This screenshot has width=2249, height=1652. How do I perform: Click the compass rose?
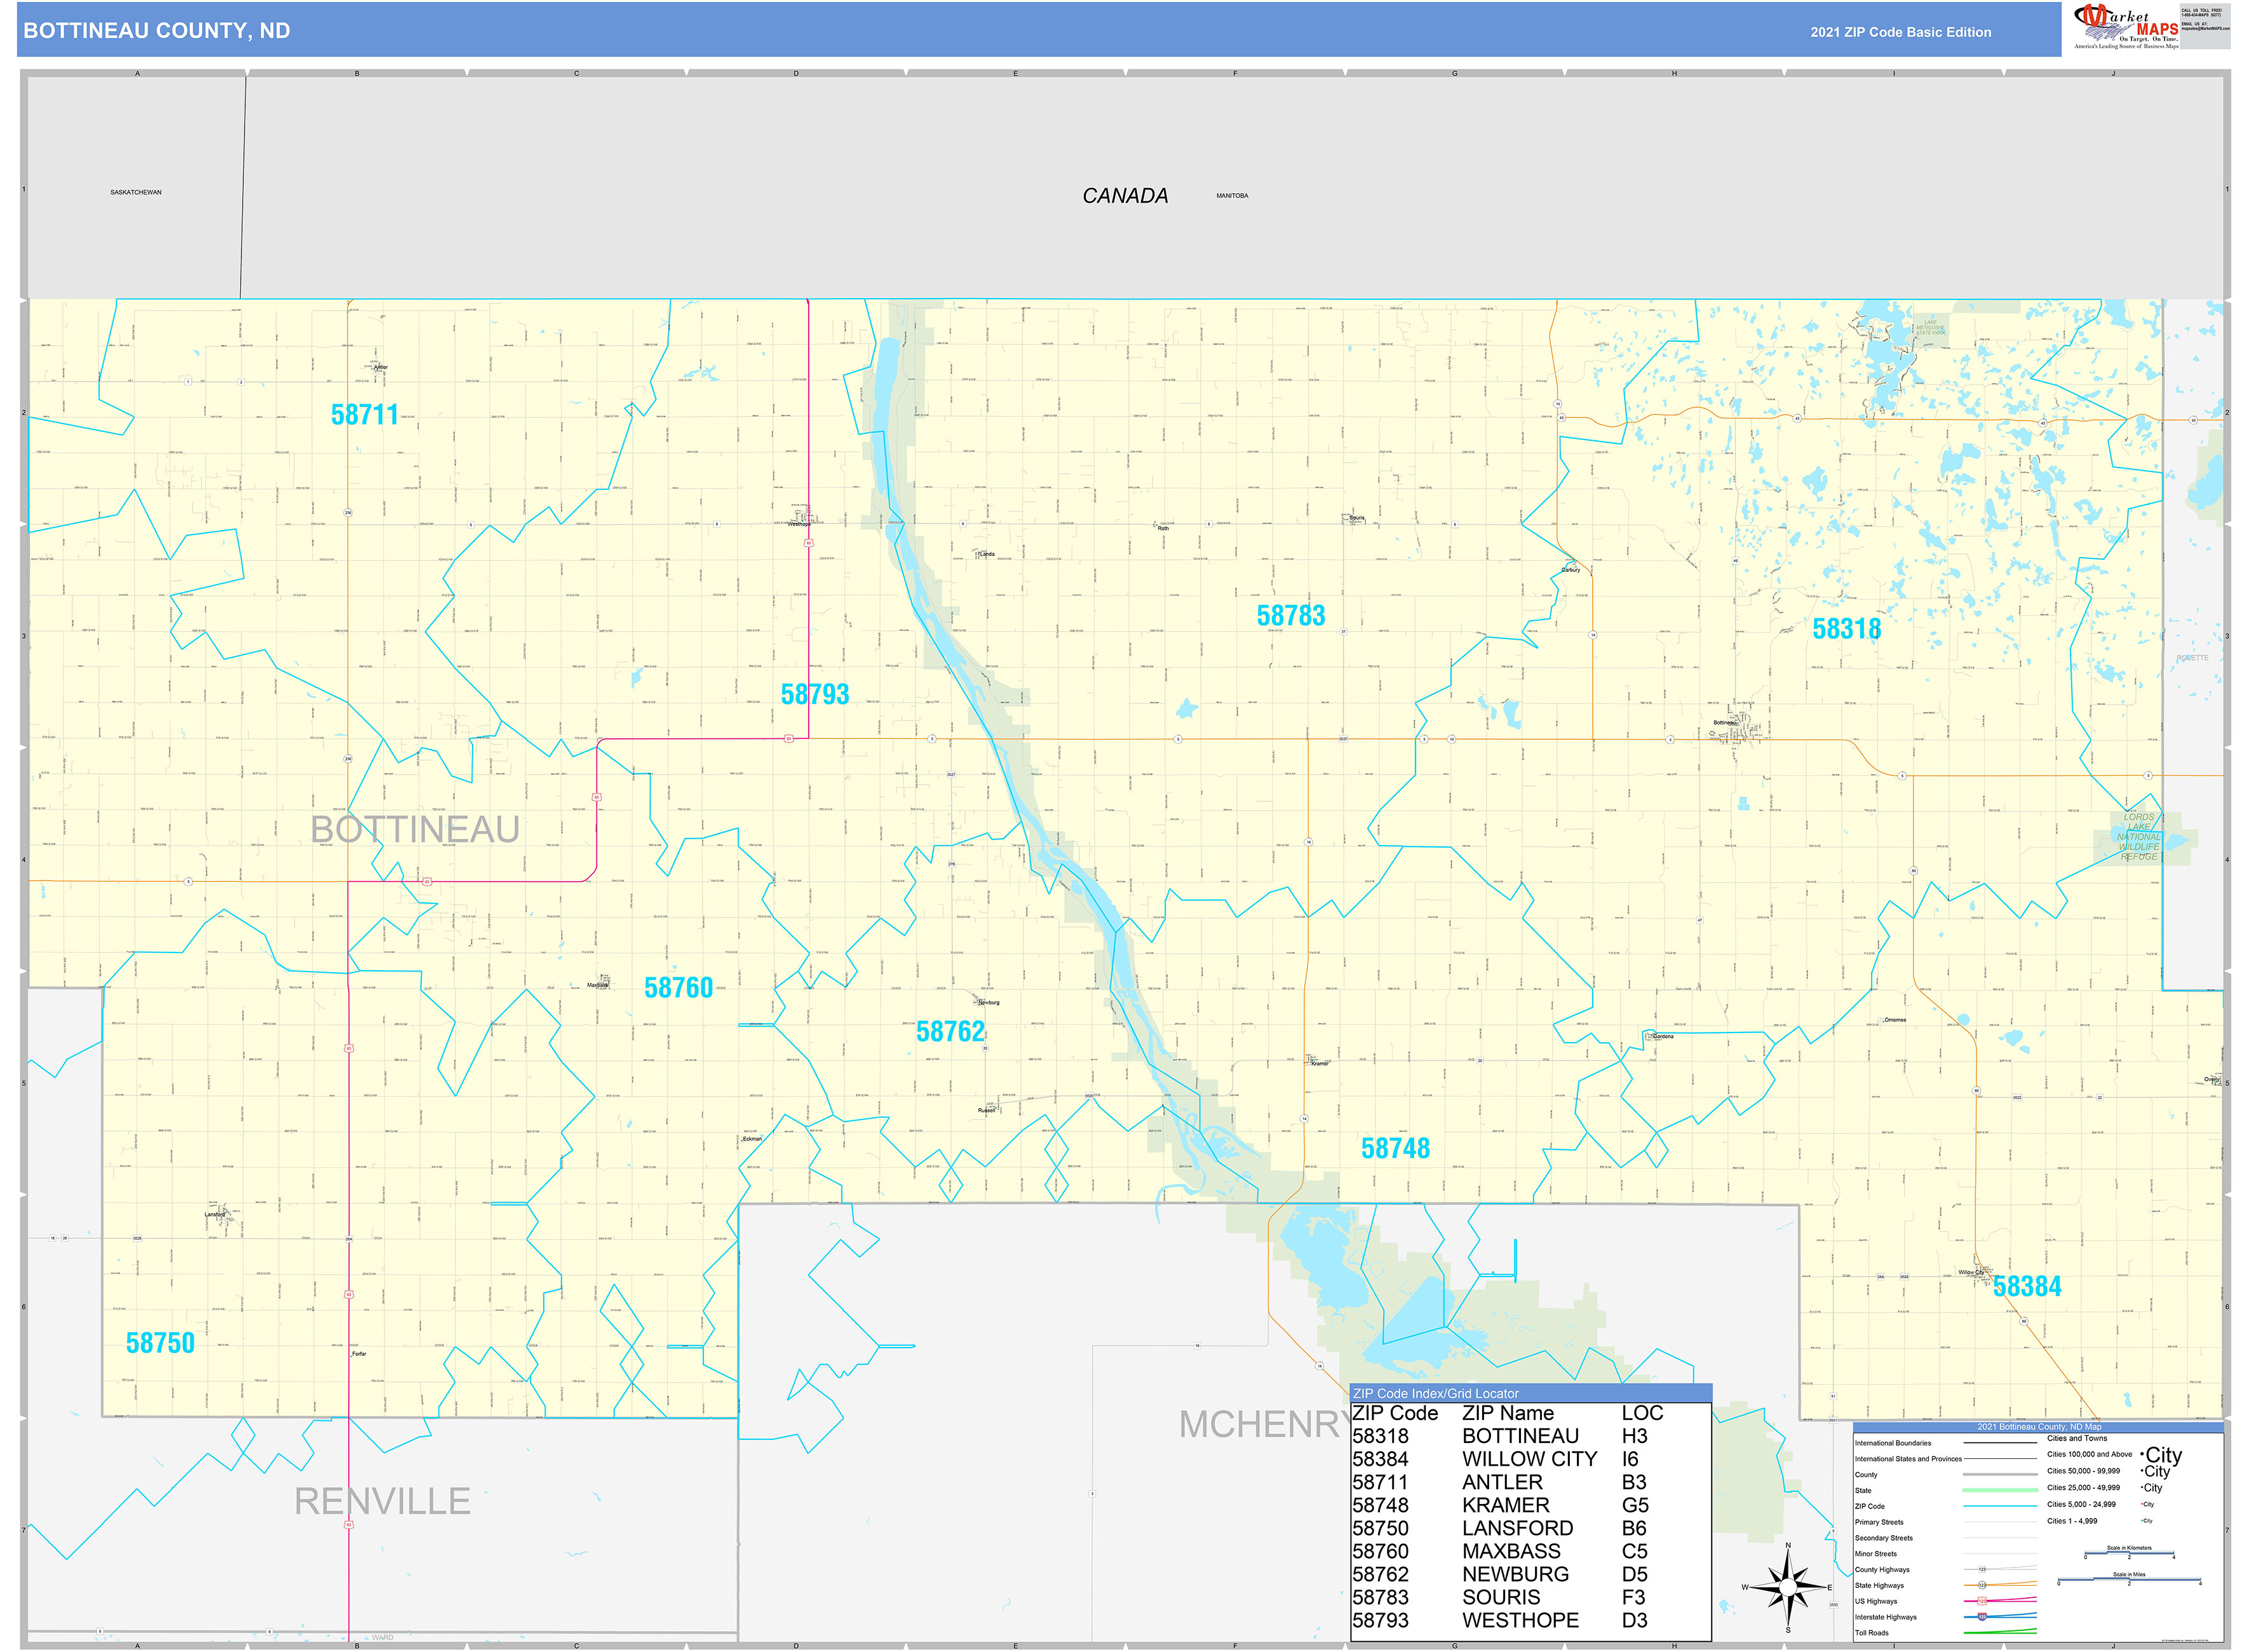pos(1788,1588)
